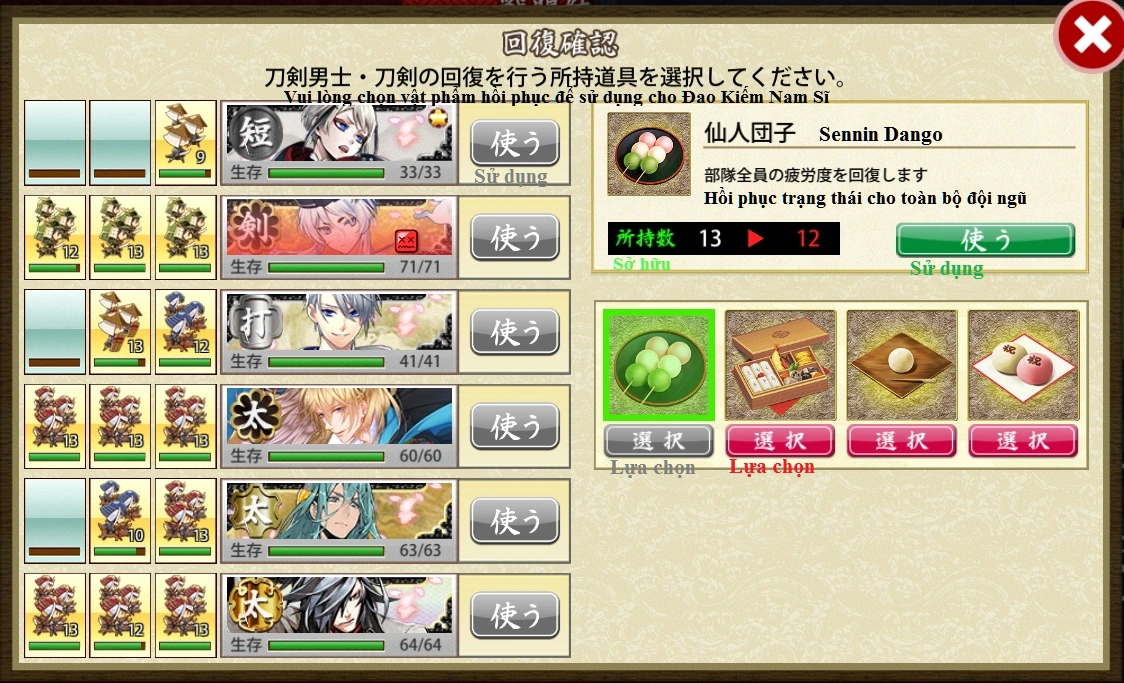The image size is (1124, 683).
Task: Click the pink 選択 button under bento box
Action: 780,441
